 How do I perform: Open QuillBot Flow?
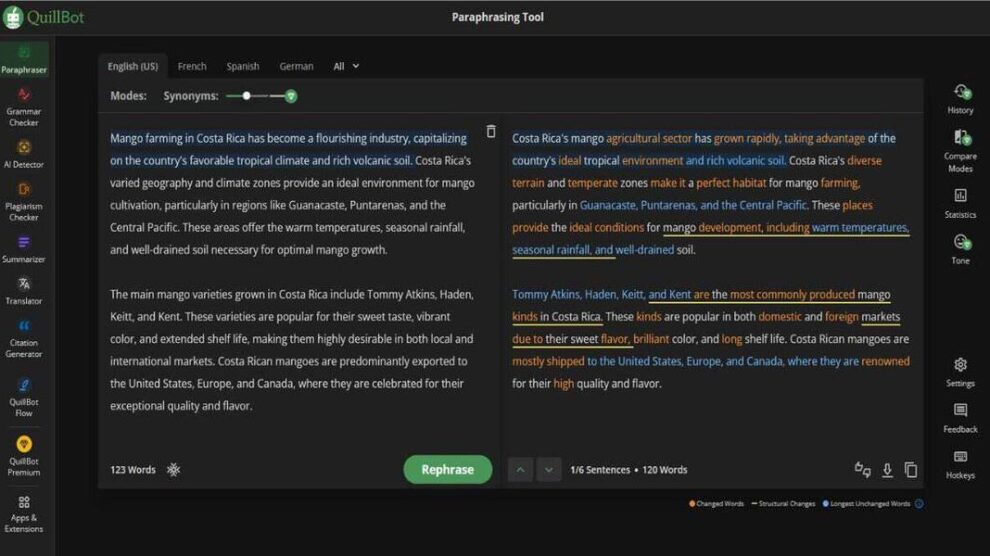pyautogui.click(x=24, y=397)
